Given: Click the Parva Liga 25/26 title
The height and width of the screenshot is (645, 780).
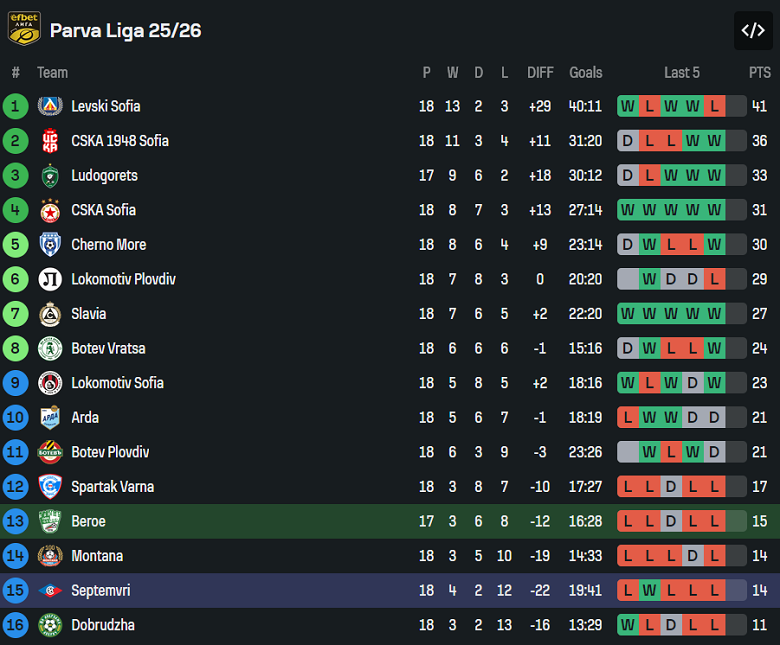Looking at the screenshot, I should tap(126, 30).
